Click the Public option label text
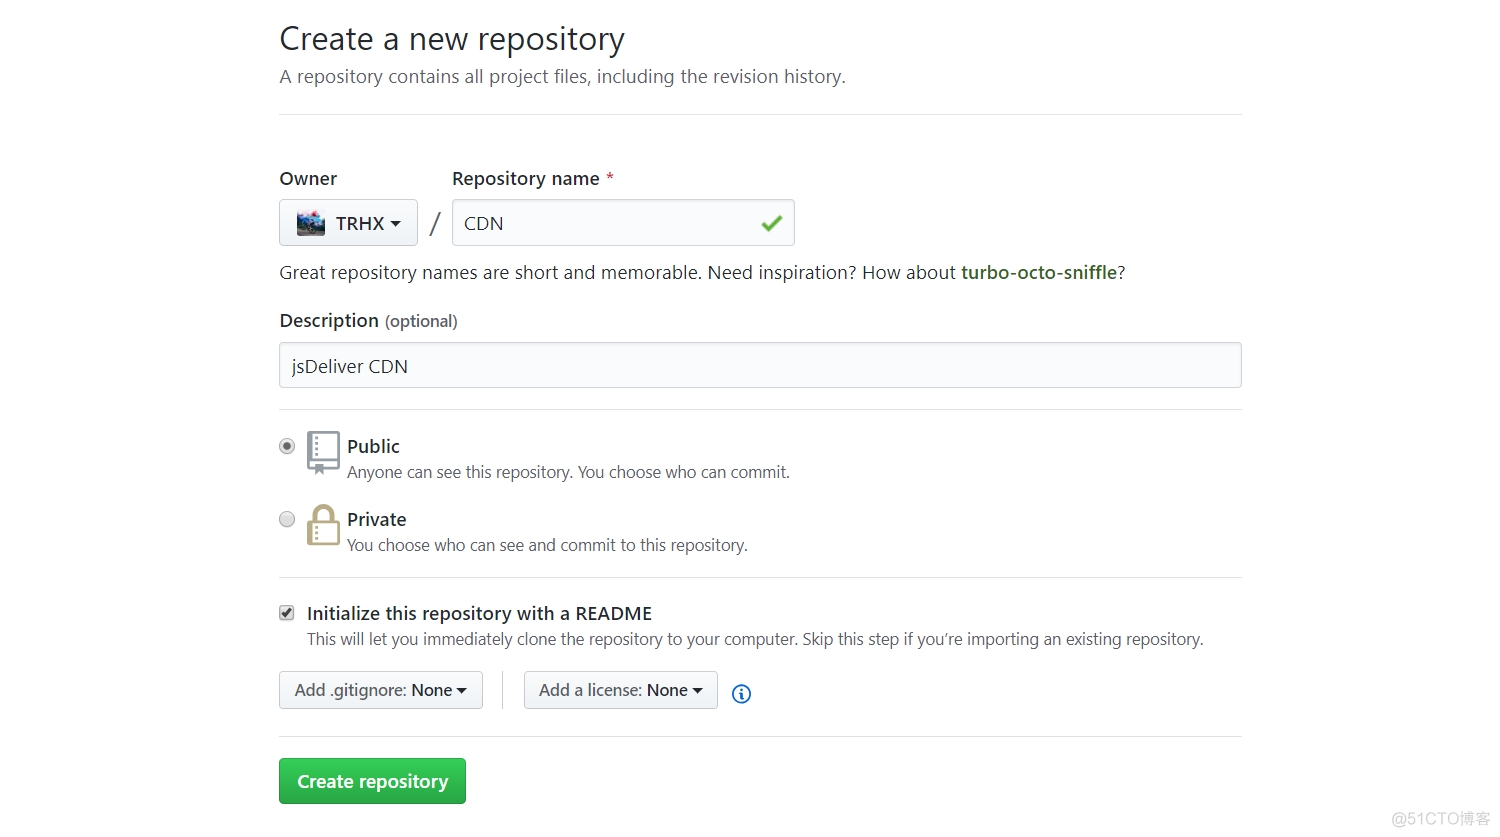 tap(373, 446)
